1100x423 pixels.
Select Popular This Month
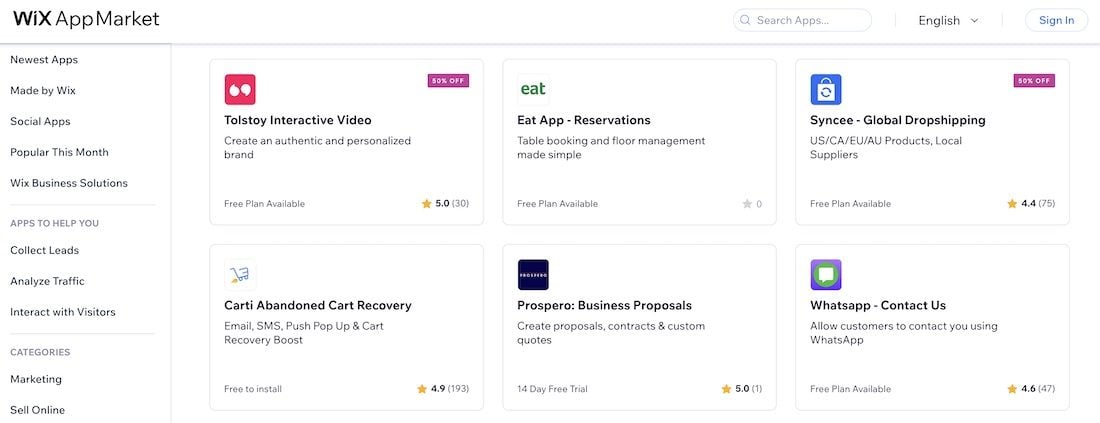pos(59,152)
